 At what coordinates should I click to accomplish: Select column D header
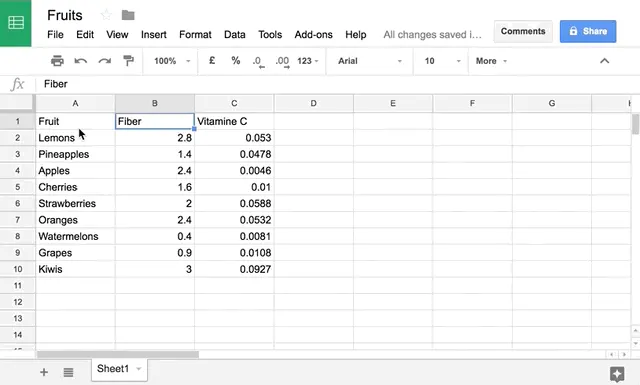click(313, 103)
